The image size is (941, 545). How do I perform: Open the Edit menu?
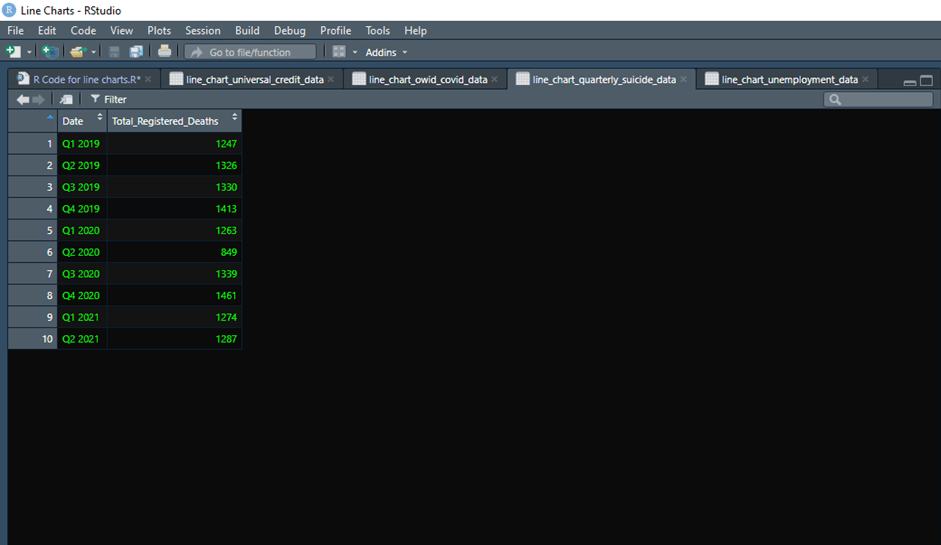pos(47,31)
